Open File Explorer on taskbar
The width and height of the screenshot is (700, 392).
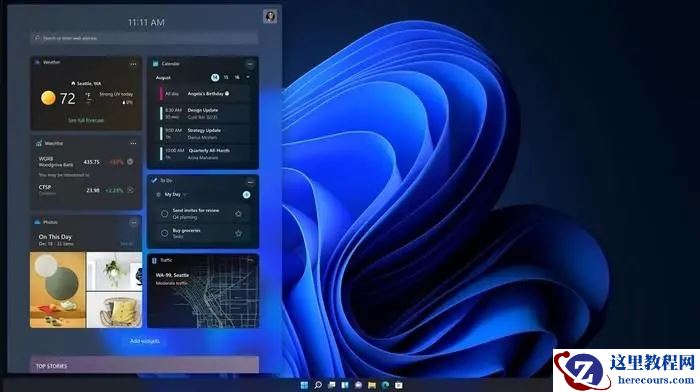[x=372, y=385]
